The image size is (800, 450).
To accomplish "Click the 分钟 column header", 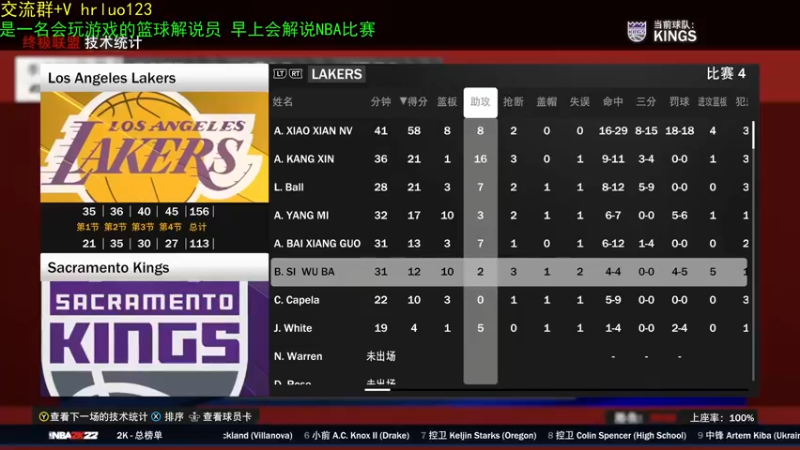I will [x=381, y=102].
